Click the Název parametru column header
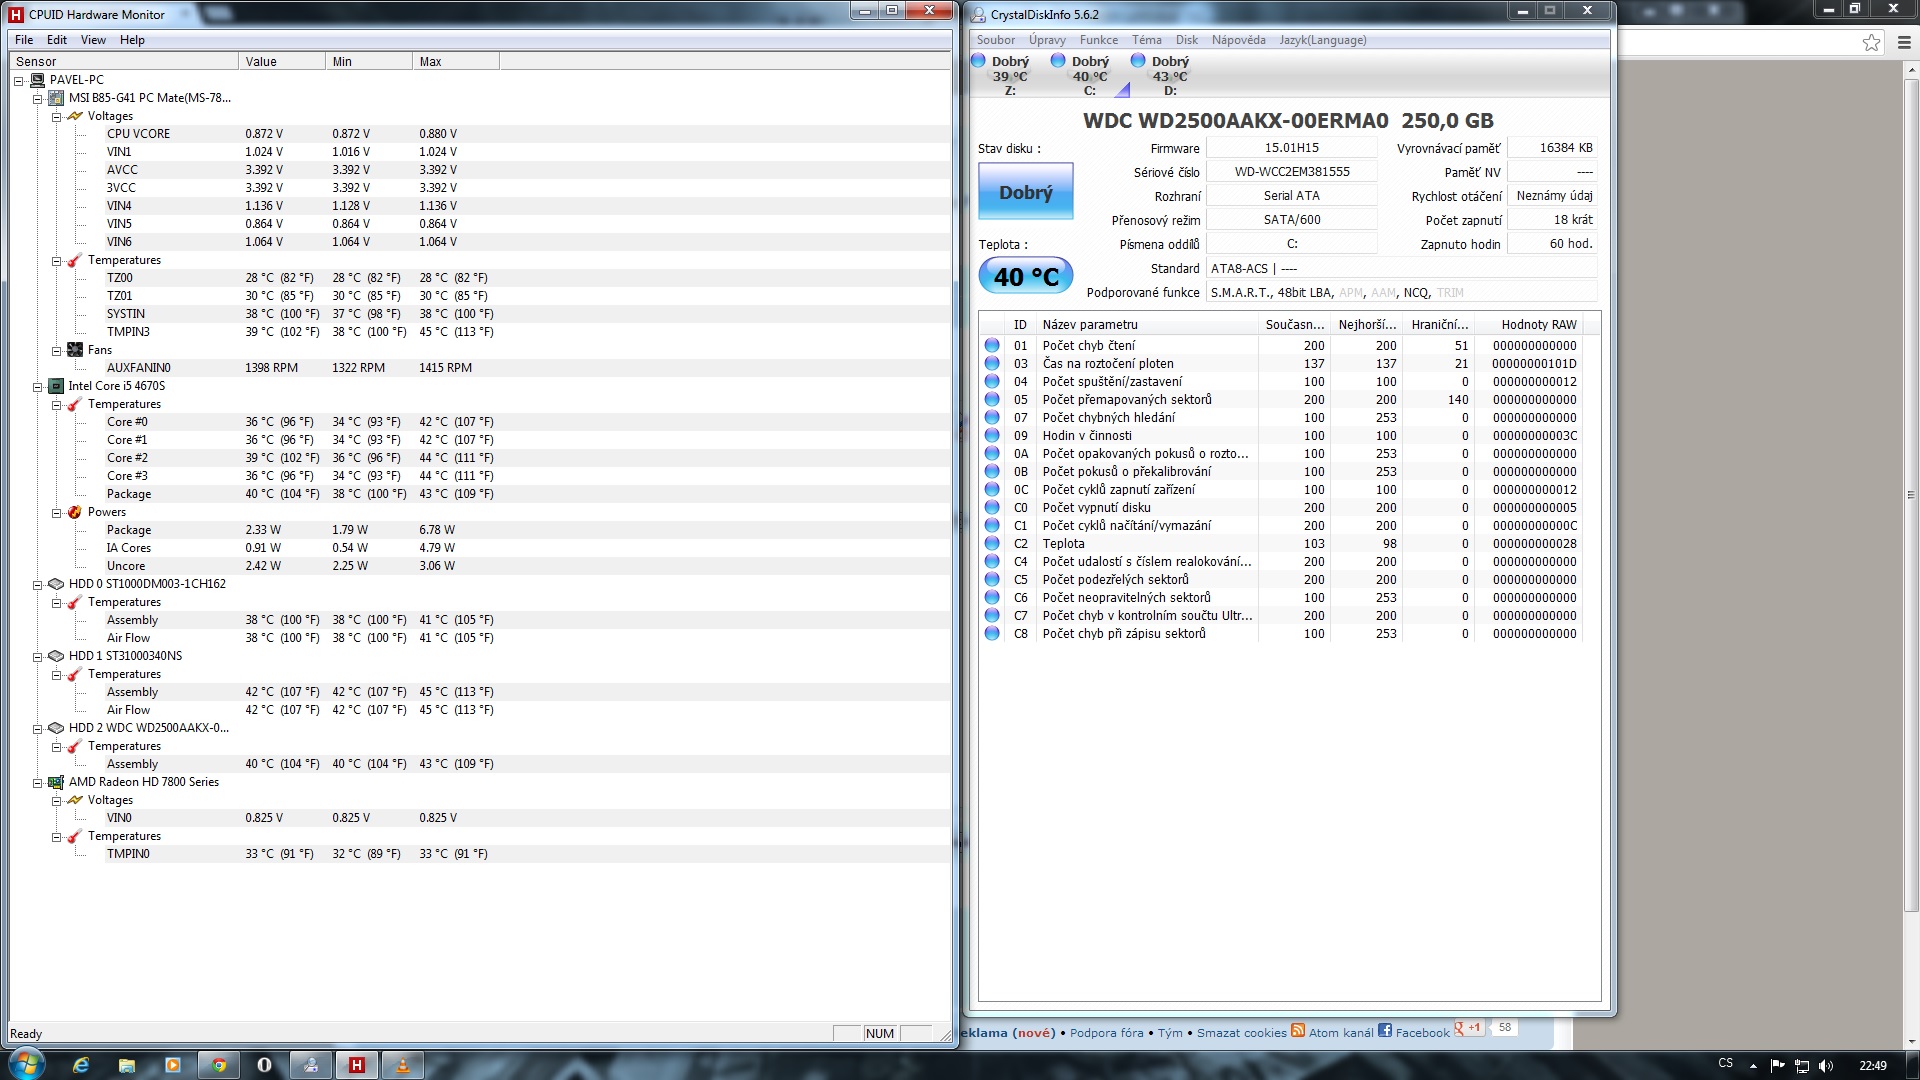Image resolution: width=1920 pixels, height=1080 pixels. tap(1147, 324)
